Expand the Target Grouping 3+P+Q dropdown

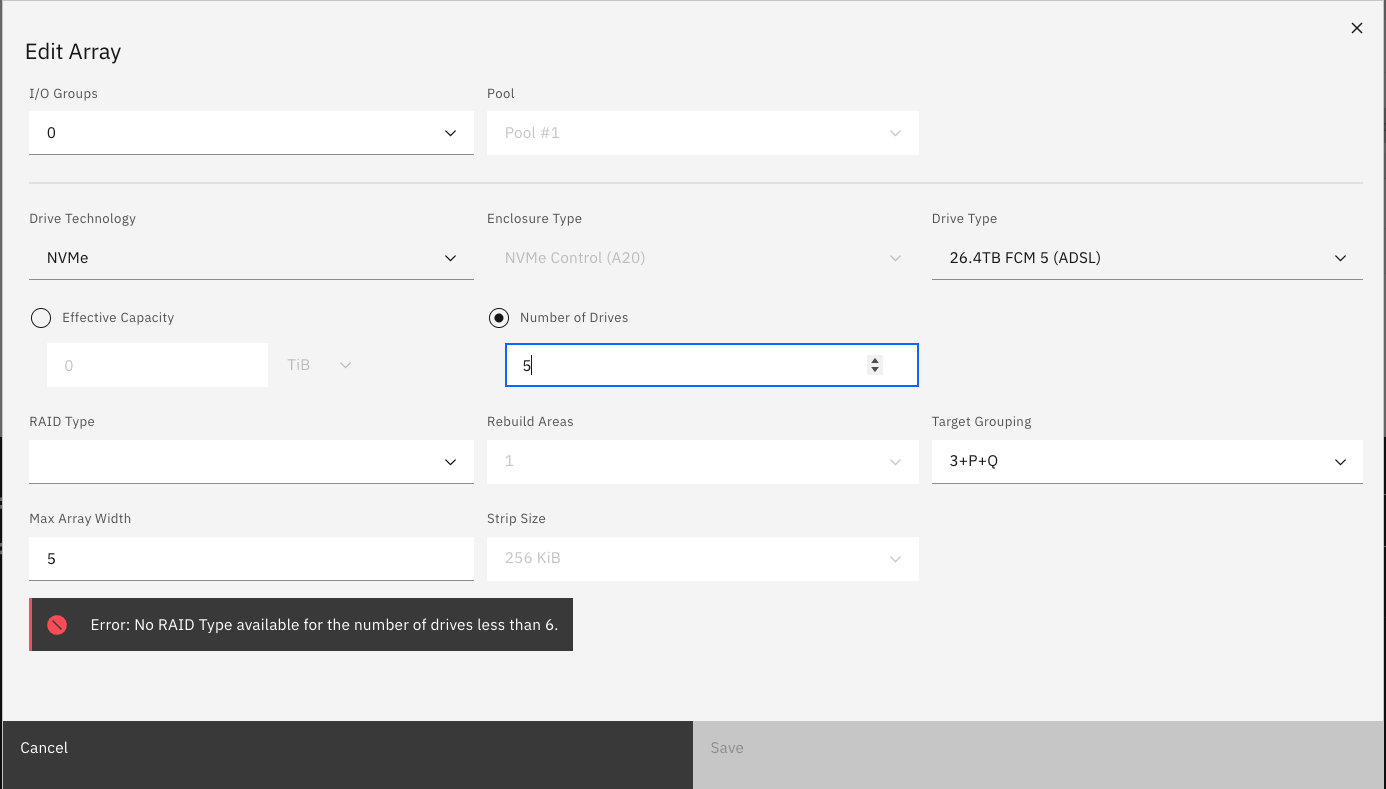(1147, 462)
